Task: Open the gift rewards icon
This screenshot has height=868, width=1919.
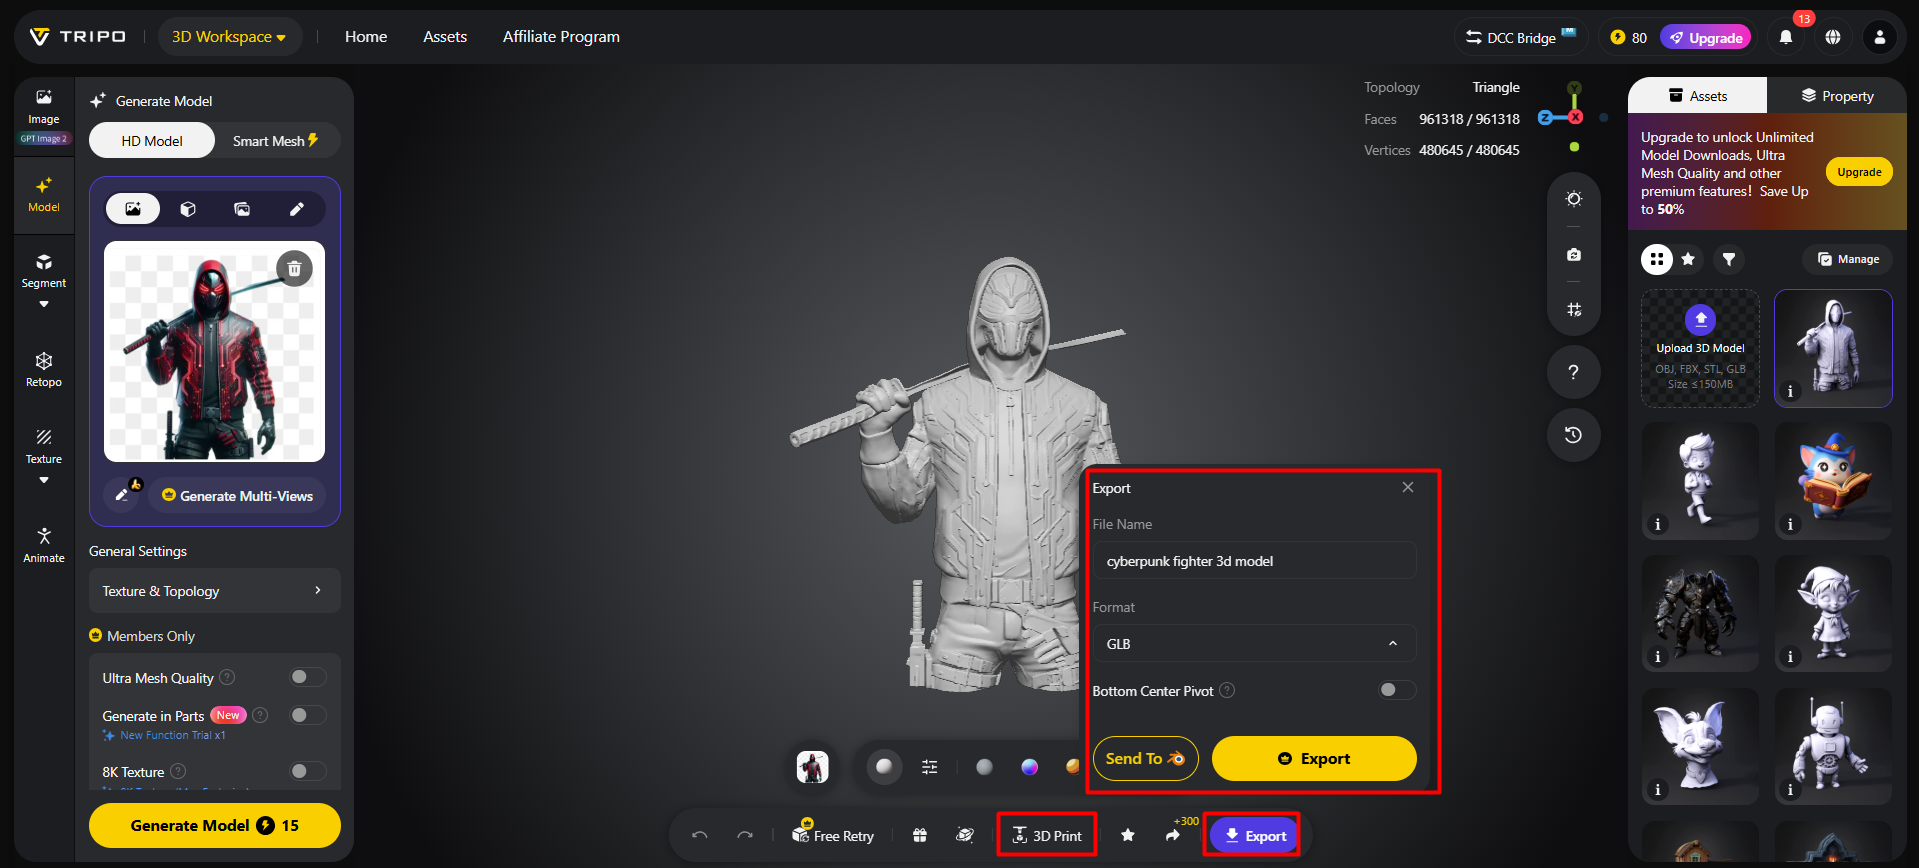Action: pyautogui.click(x=920, y=835)
